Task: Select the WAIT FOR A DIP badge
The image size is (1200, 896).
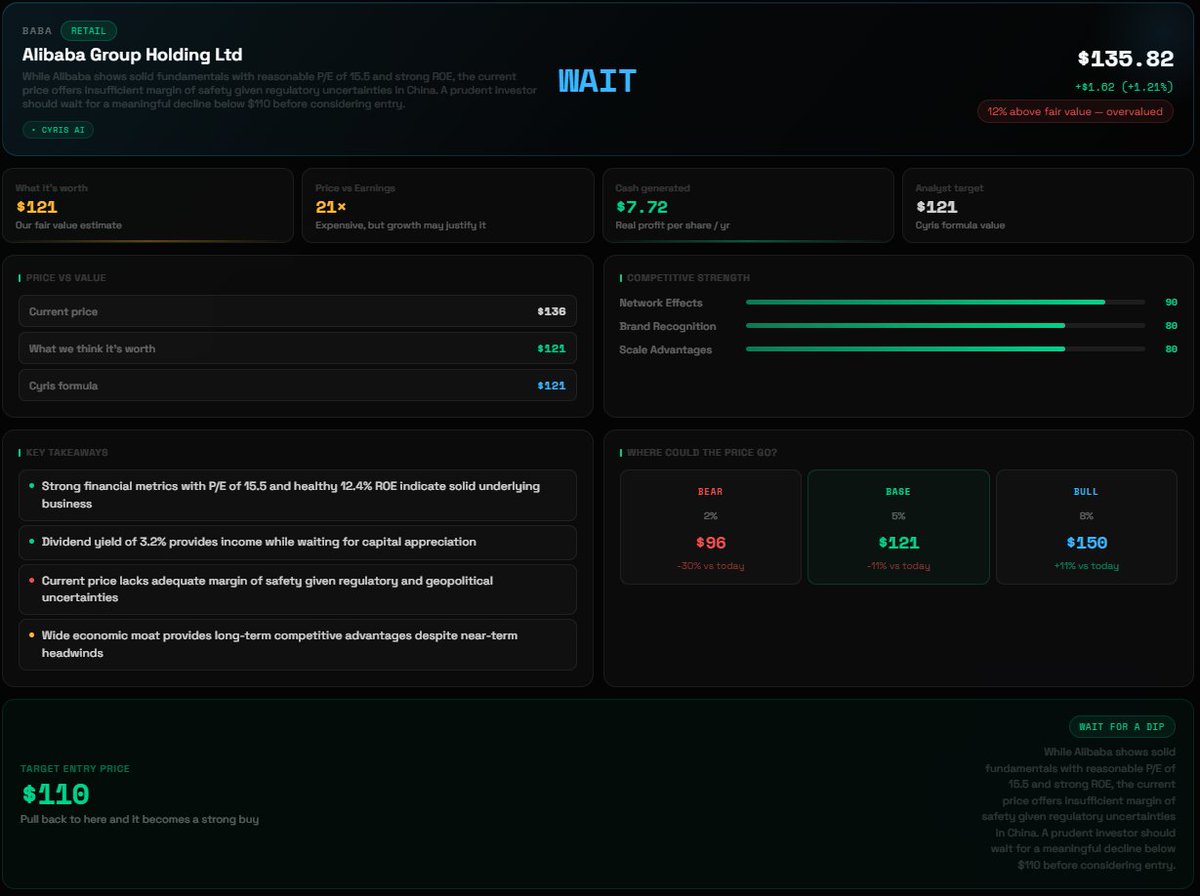Action: tap(1122, 727)
